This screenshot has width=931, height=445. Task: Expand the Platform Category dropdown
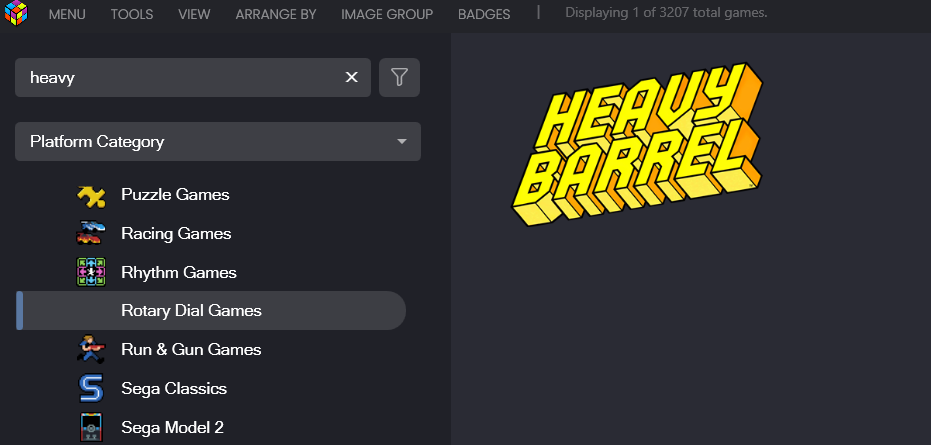[218, 141]
